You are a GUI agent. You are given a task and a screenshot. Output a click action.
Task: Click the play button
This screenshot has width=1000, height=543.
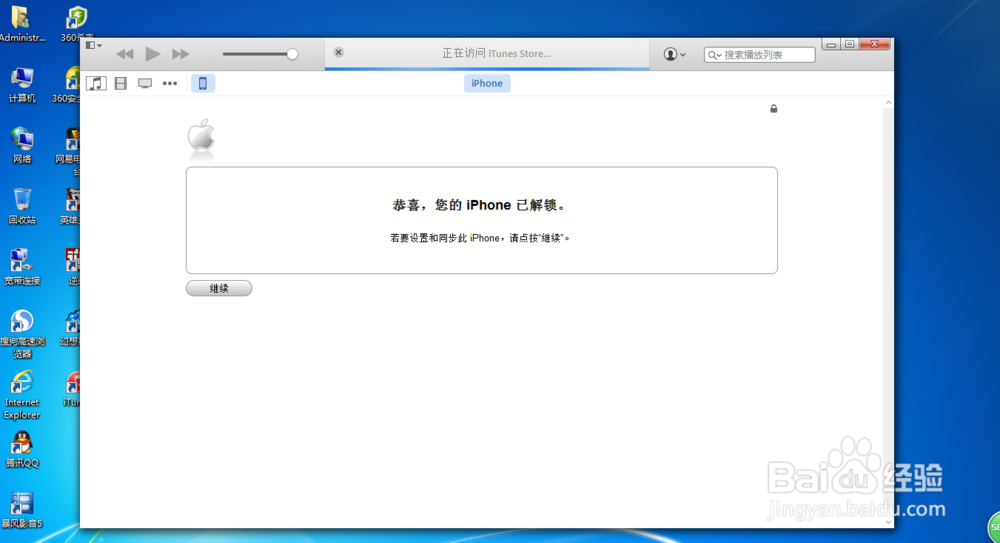point(152,54)
